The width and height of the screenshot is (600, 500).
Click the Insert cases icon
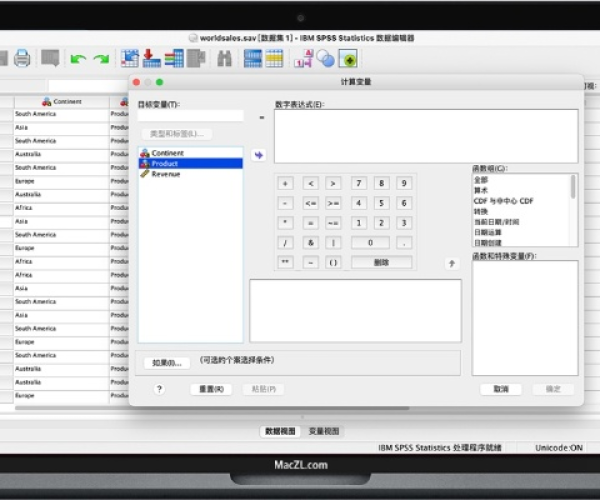click(x=253, y=58)
